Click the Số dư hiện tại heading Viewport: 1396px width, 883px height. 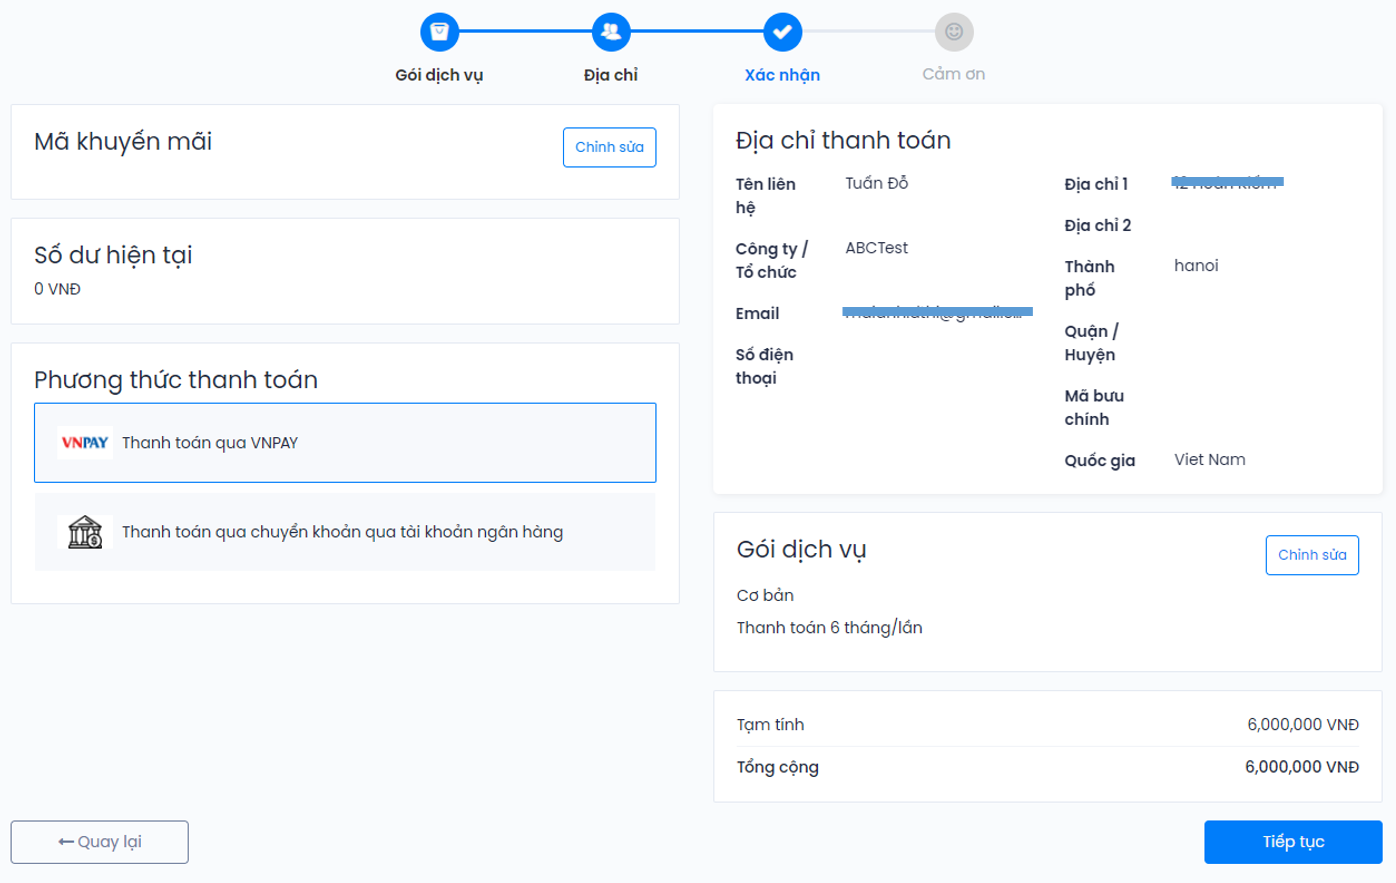click(x=113, y=255)
